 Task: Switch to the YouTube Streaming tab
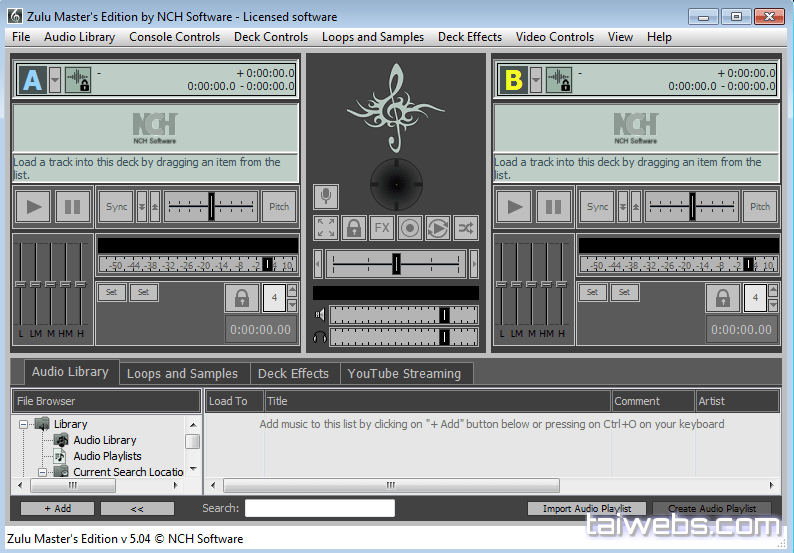pos(404,373)
